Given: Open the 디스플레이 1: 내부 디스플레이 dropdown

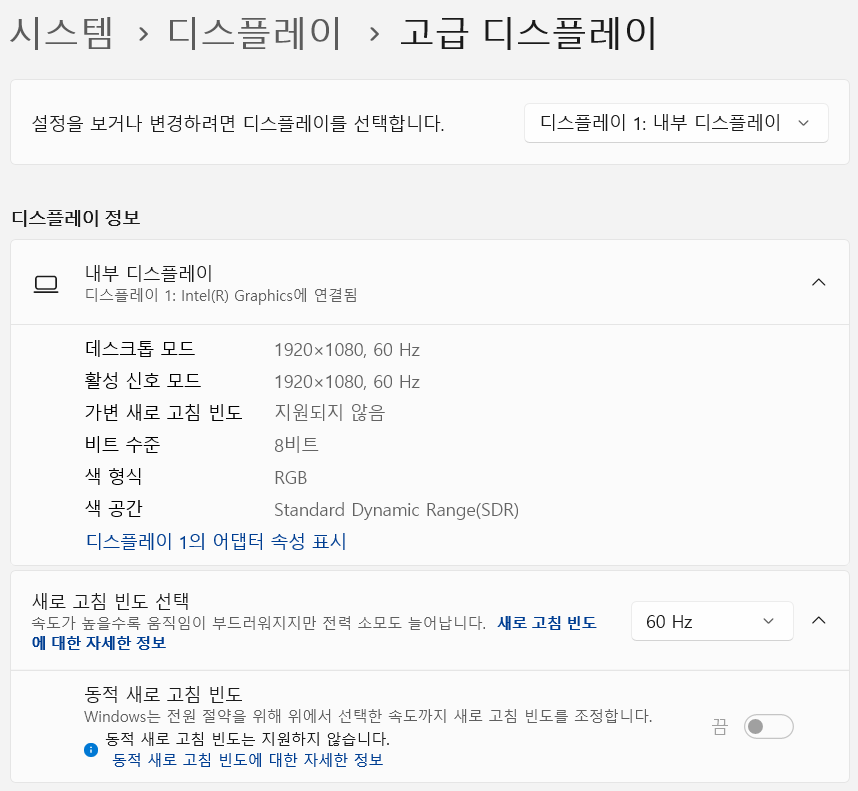Looking at the screenshot, I should [x=676, y=123].
